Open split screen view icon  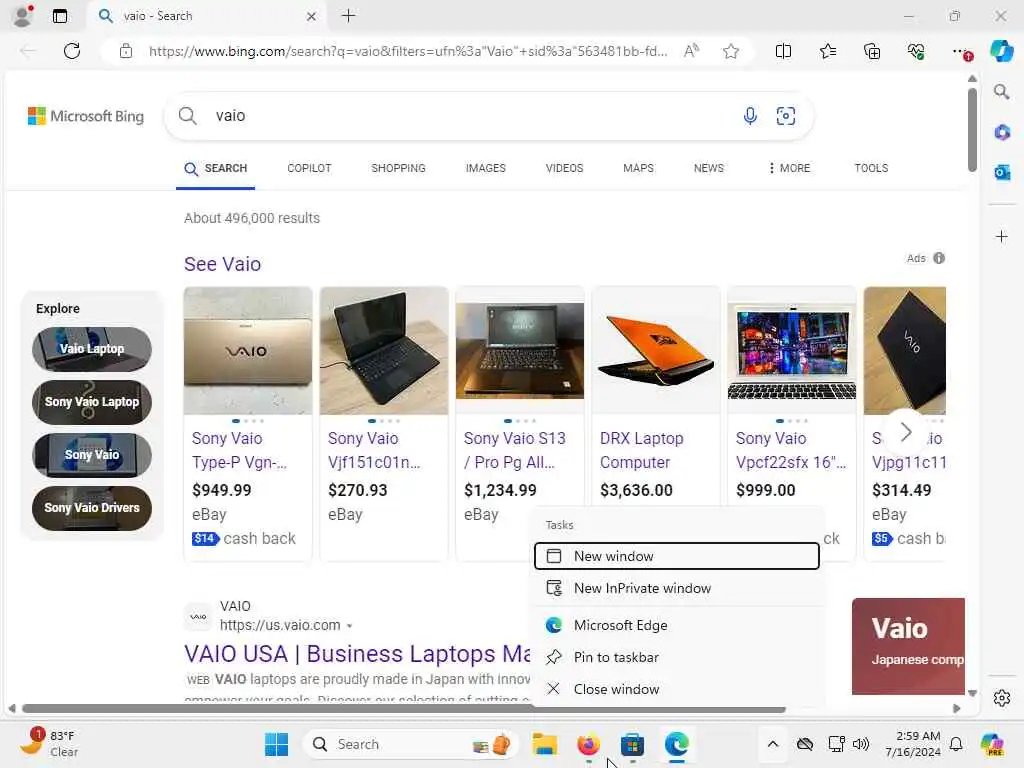point(783,51)
